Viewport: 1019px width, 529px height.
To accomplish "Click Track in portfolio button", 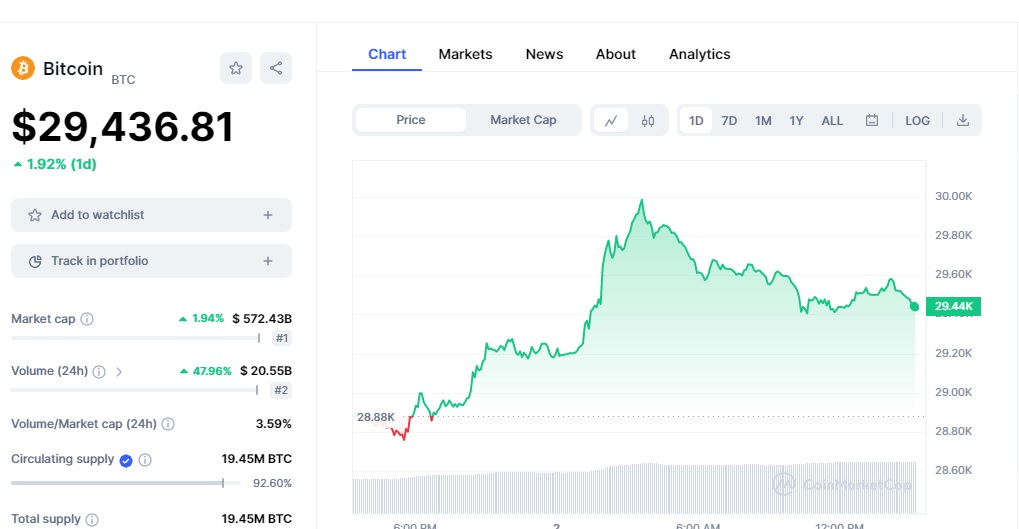I will pos(151,261).
